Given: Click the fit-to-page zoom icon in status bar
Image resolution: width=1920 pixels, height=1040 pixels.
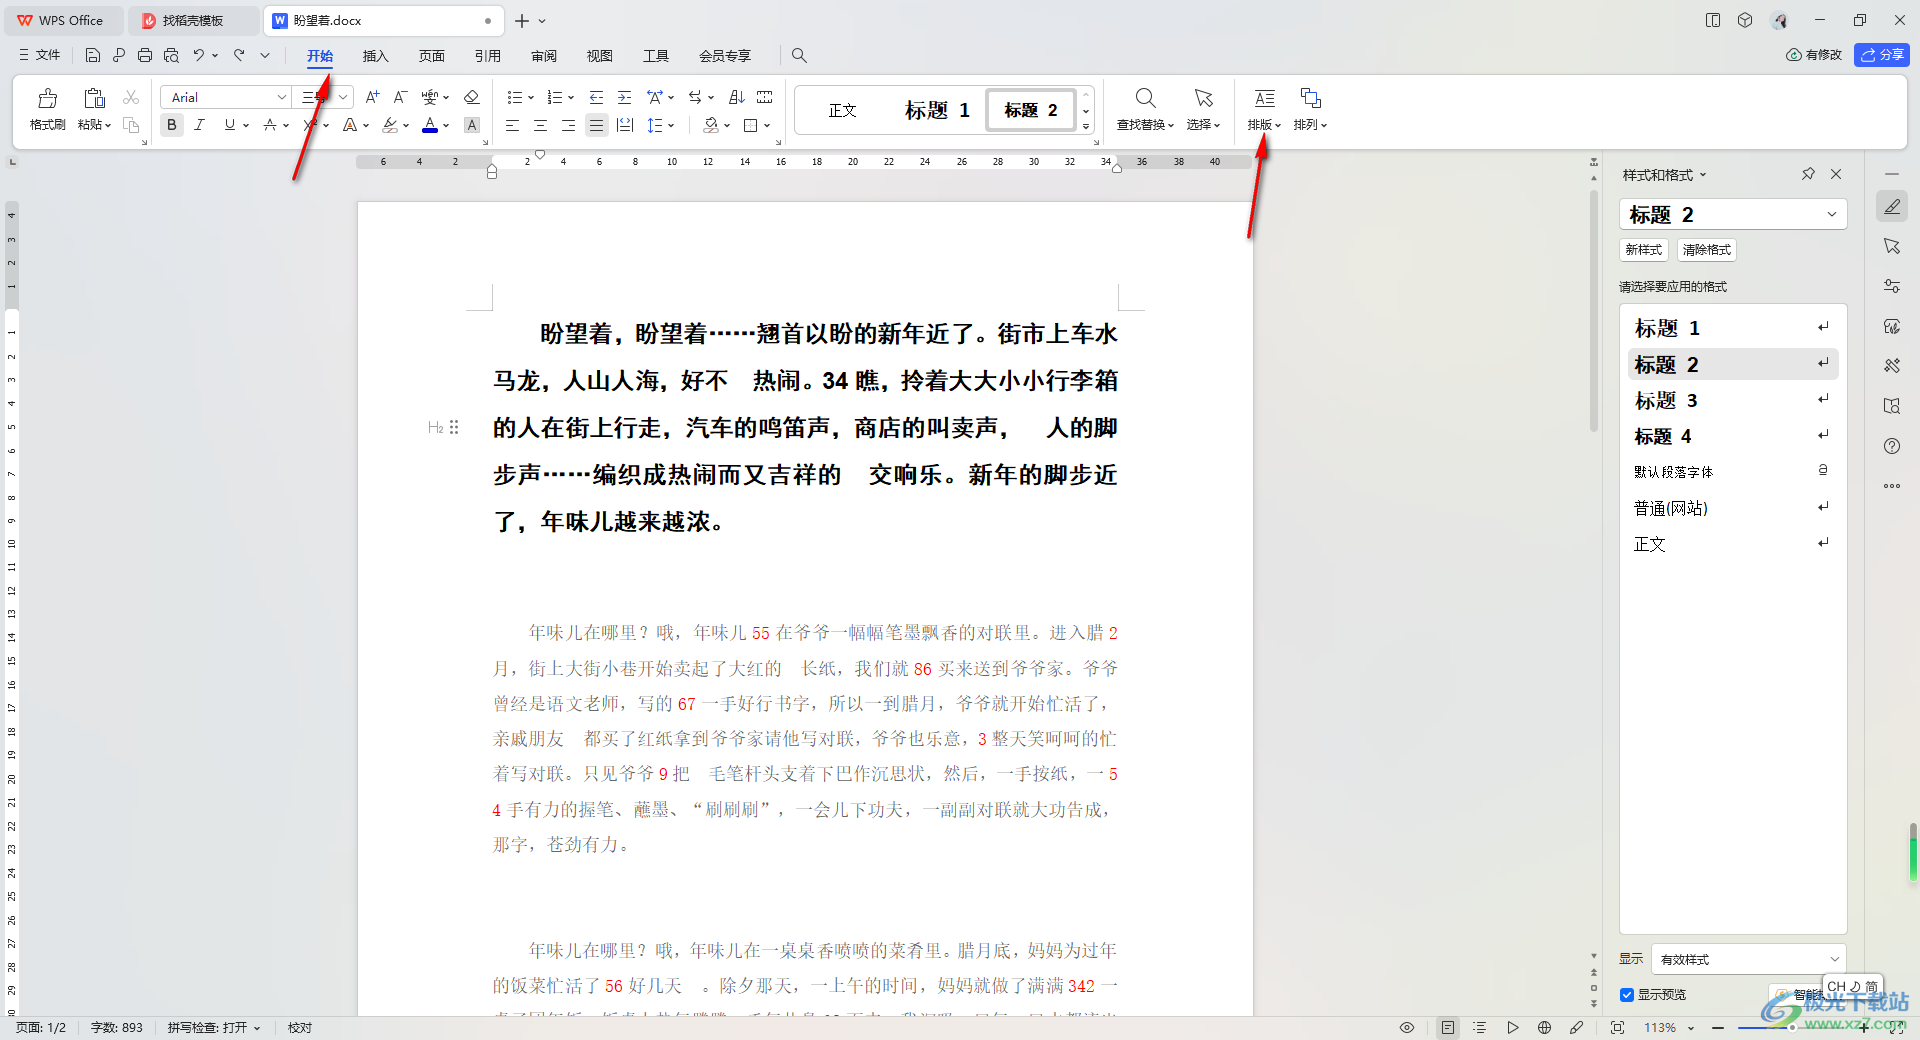Looking at the screenshot, I should coord(1618,1027).
